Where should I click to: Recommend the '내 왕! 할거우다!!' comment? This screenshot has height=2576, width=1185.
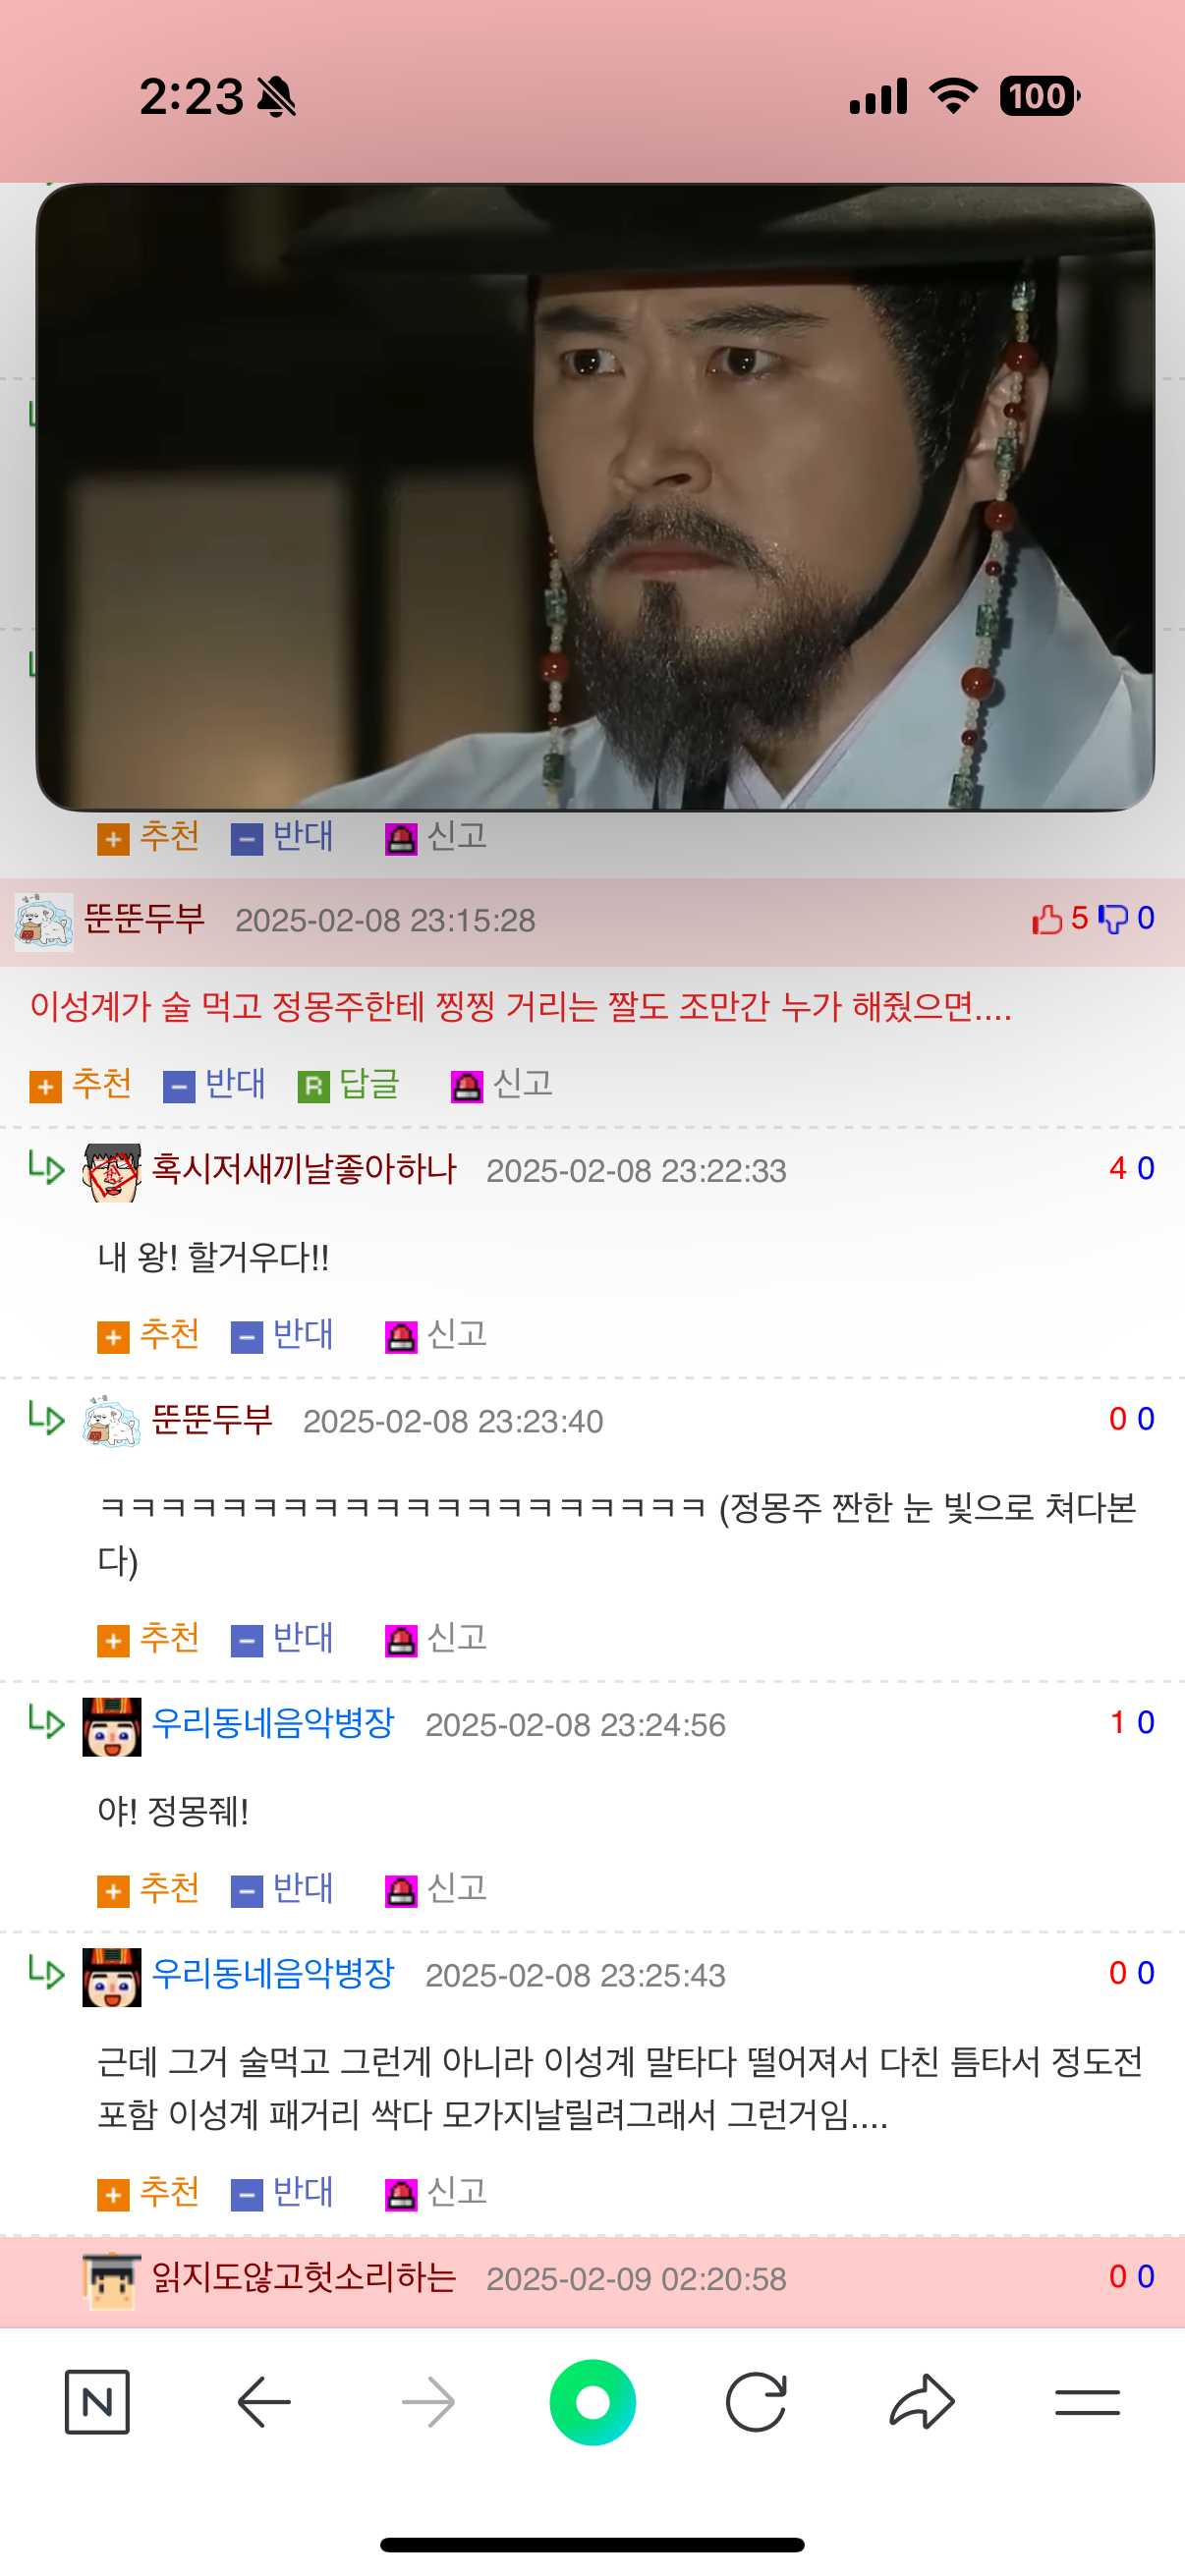tap(149, 1334)
